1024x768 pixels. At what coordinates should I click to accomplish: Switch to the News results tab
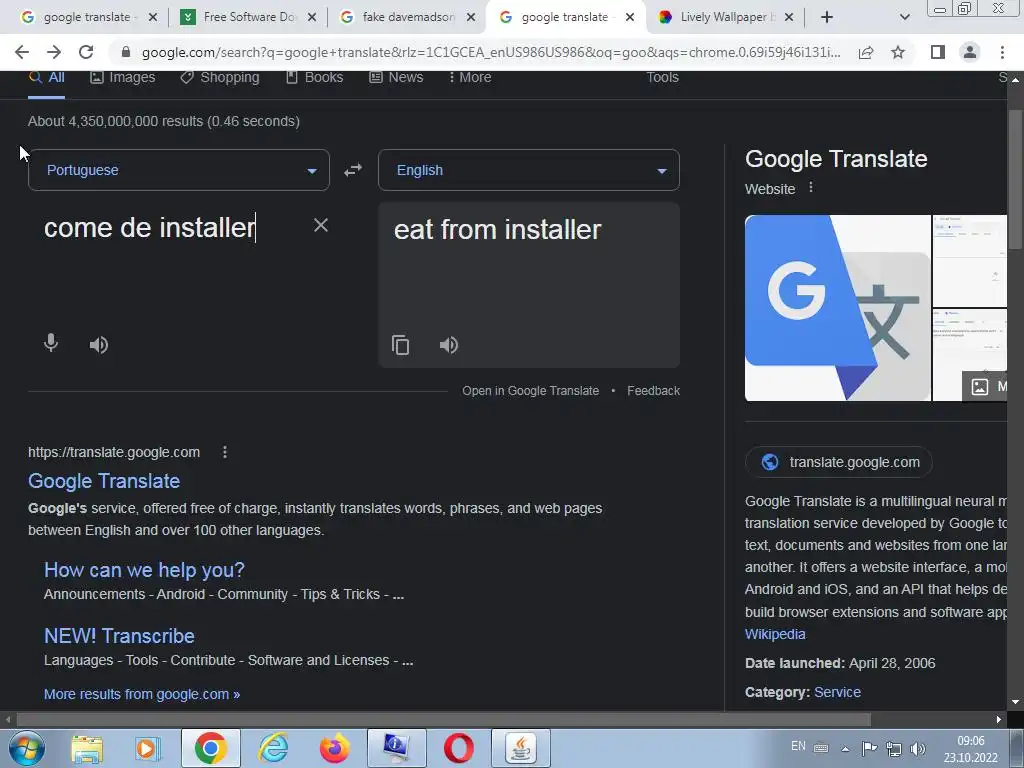tap(396, 77)
